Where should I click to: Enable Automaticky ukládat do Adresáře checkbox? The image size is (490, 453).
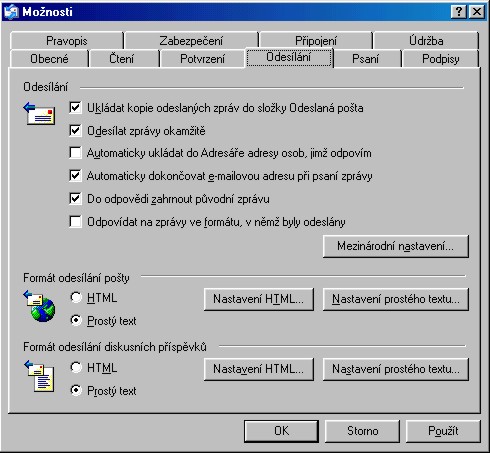(x=75, y=153)
